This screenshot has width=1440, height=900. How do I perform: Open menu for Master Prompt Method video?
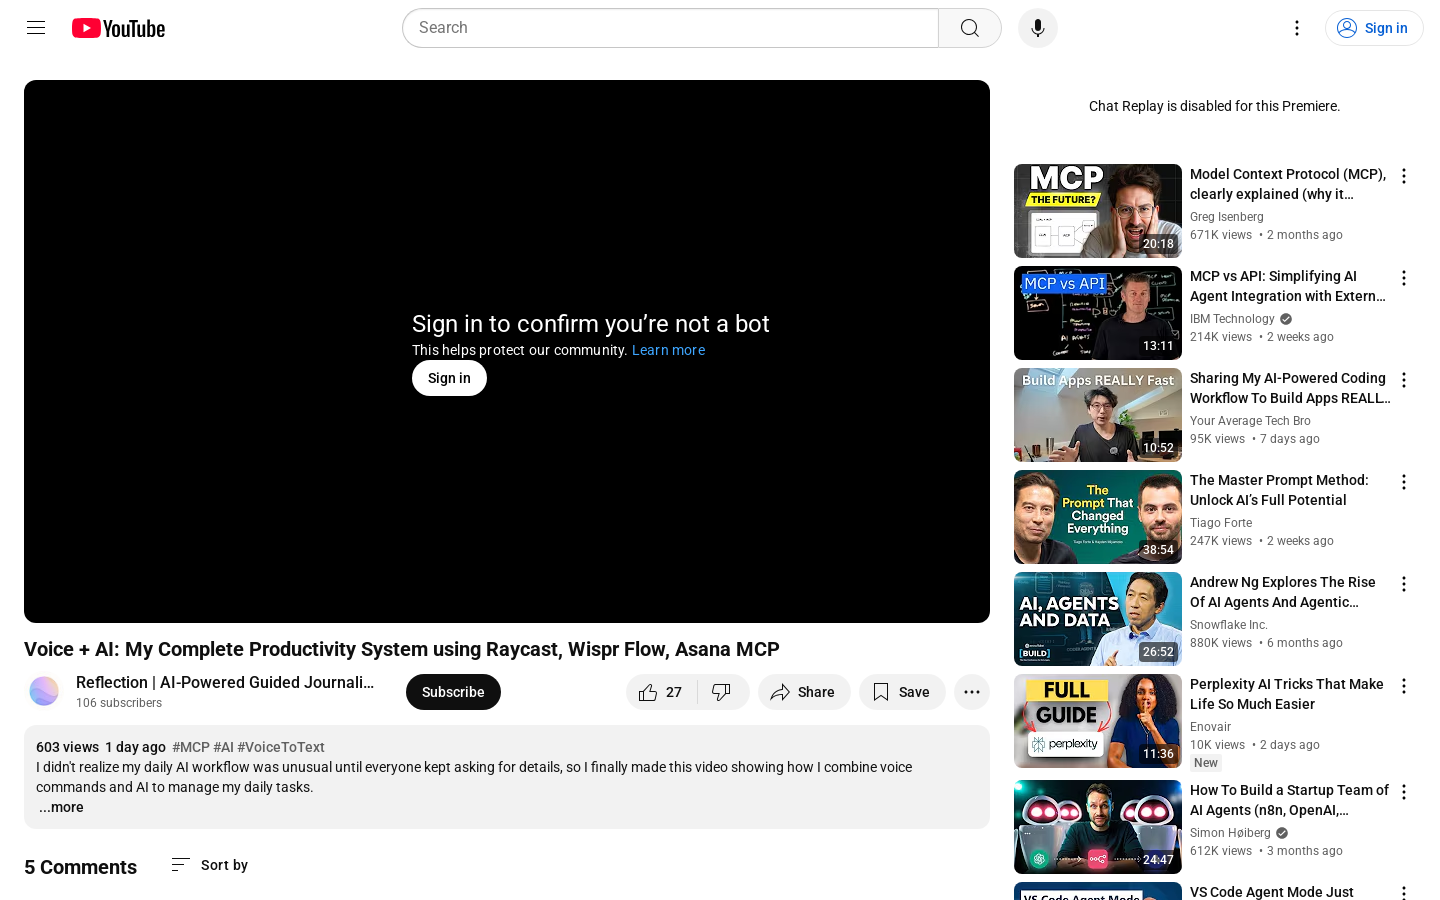pyautogui.click(x=1404, y=482)
